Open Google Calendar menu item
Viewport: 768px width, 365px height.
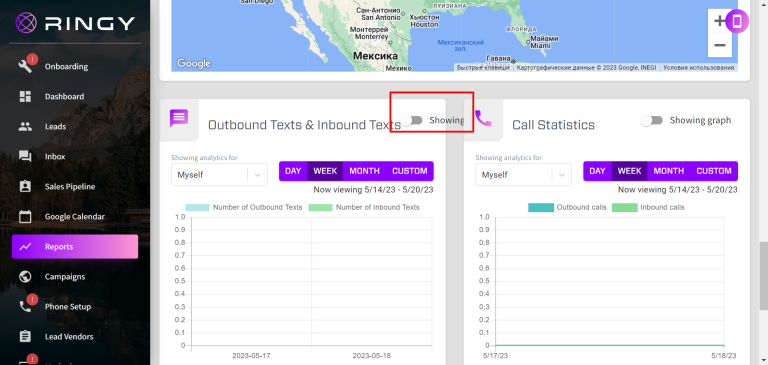[x=75, y=216]
